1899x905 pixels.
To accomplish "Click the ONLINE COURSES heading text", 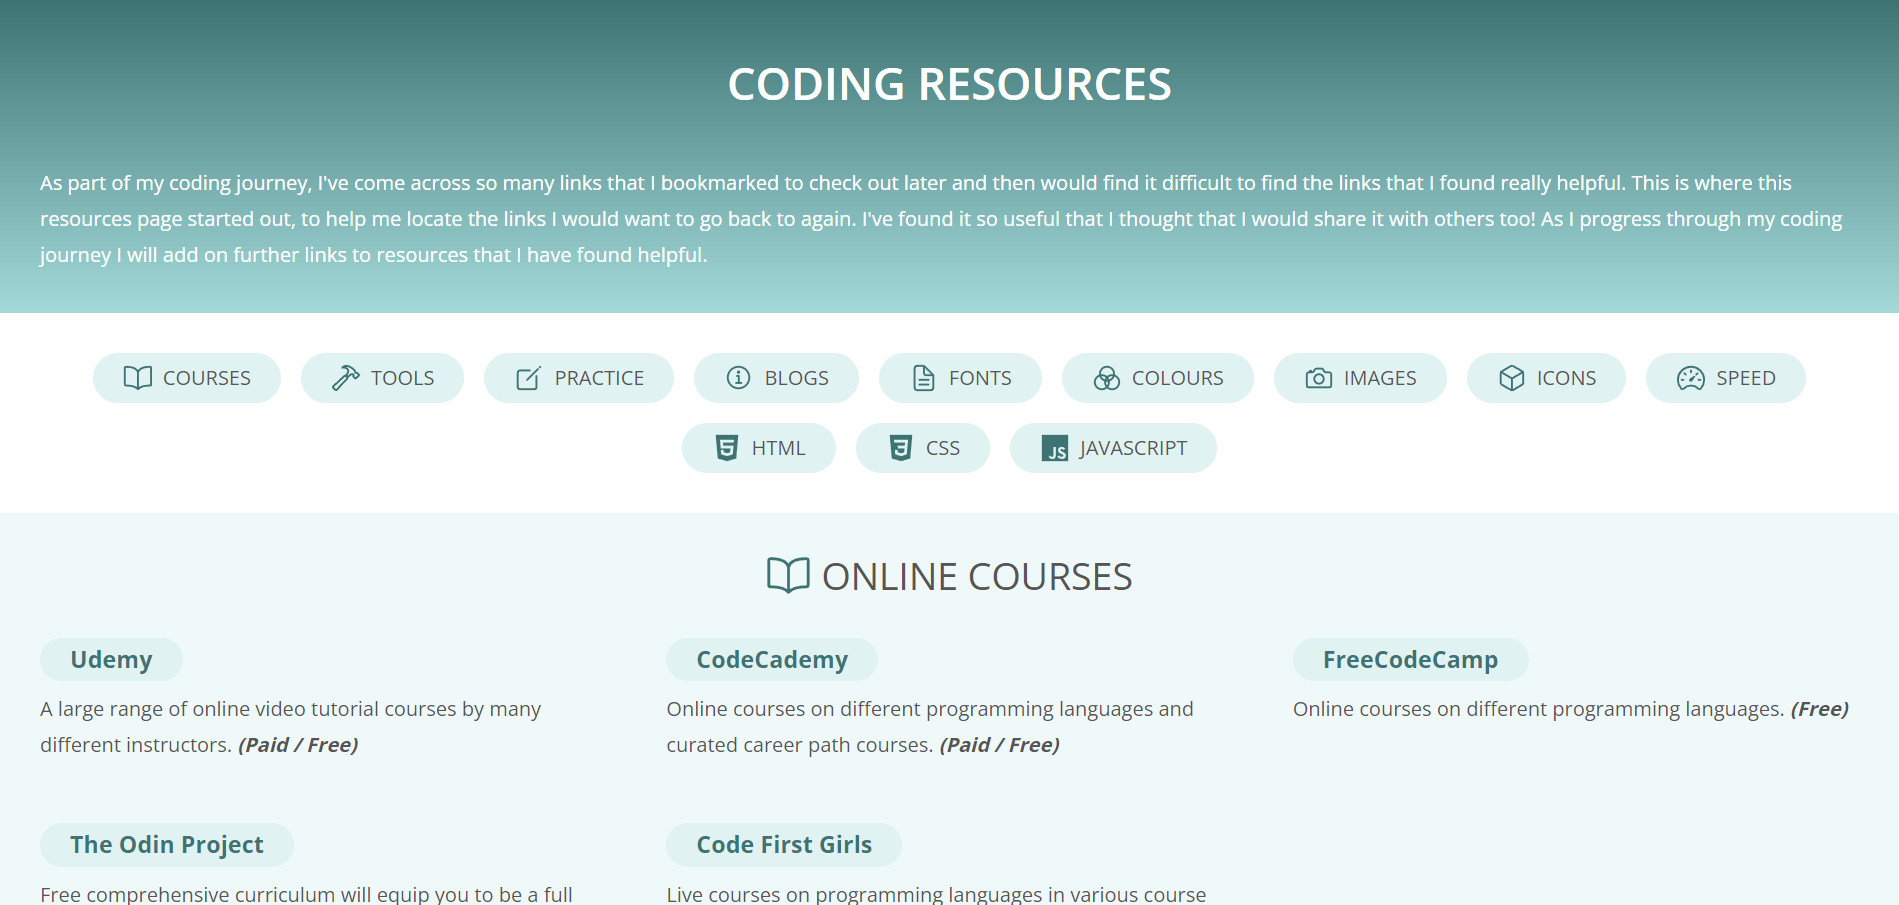I will [x=977, y=577].
